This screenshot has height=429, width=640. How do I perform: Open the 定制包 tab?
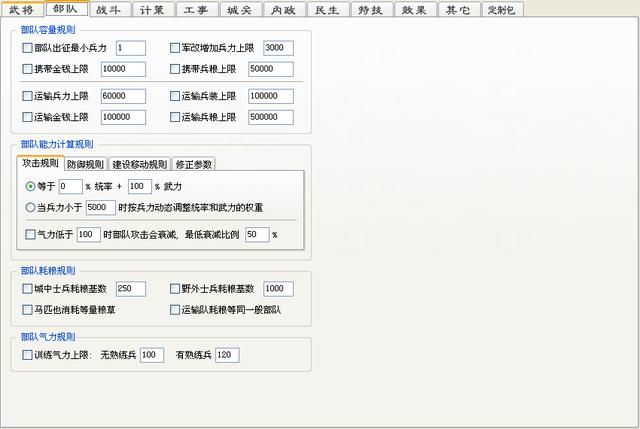[502, 9]
